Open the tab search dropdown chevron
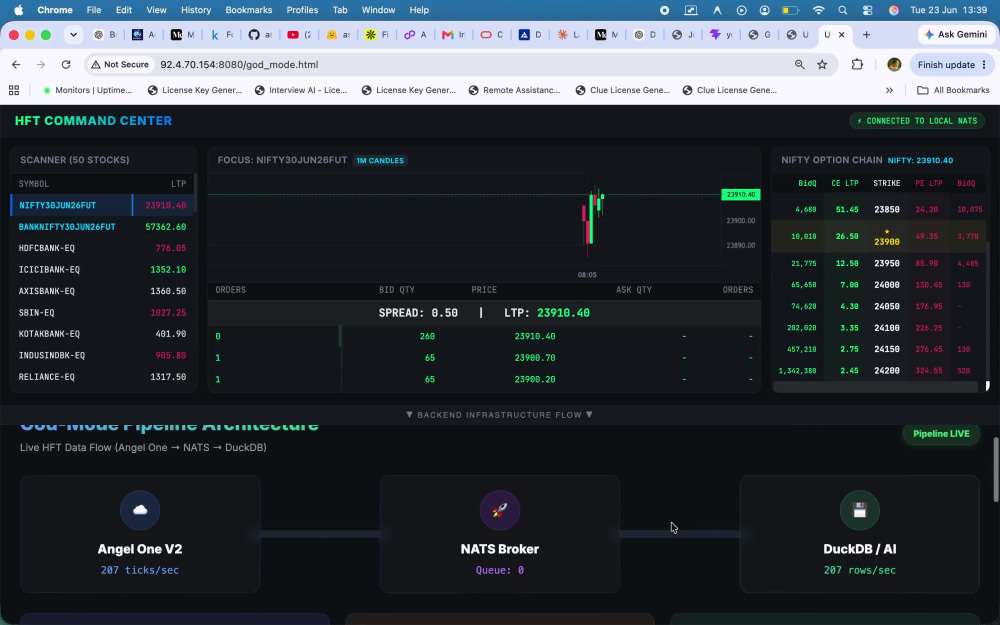The image size is (1000, 625). click(73, 34)
